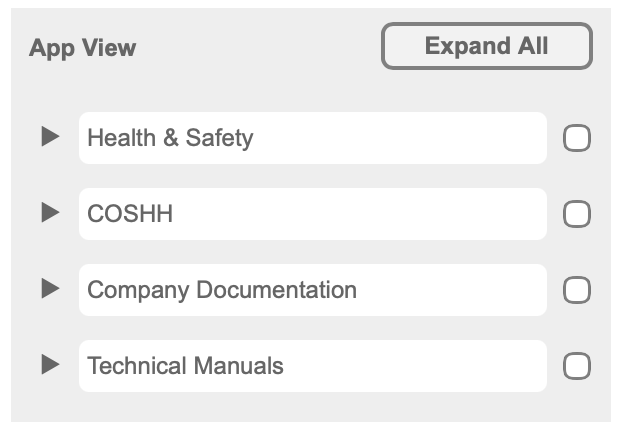Select the Technical Manuals row
Viewport: 622px width, 432px height.
(312, 366)
